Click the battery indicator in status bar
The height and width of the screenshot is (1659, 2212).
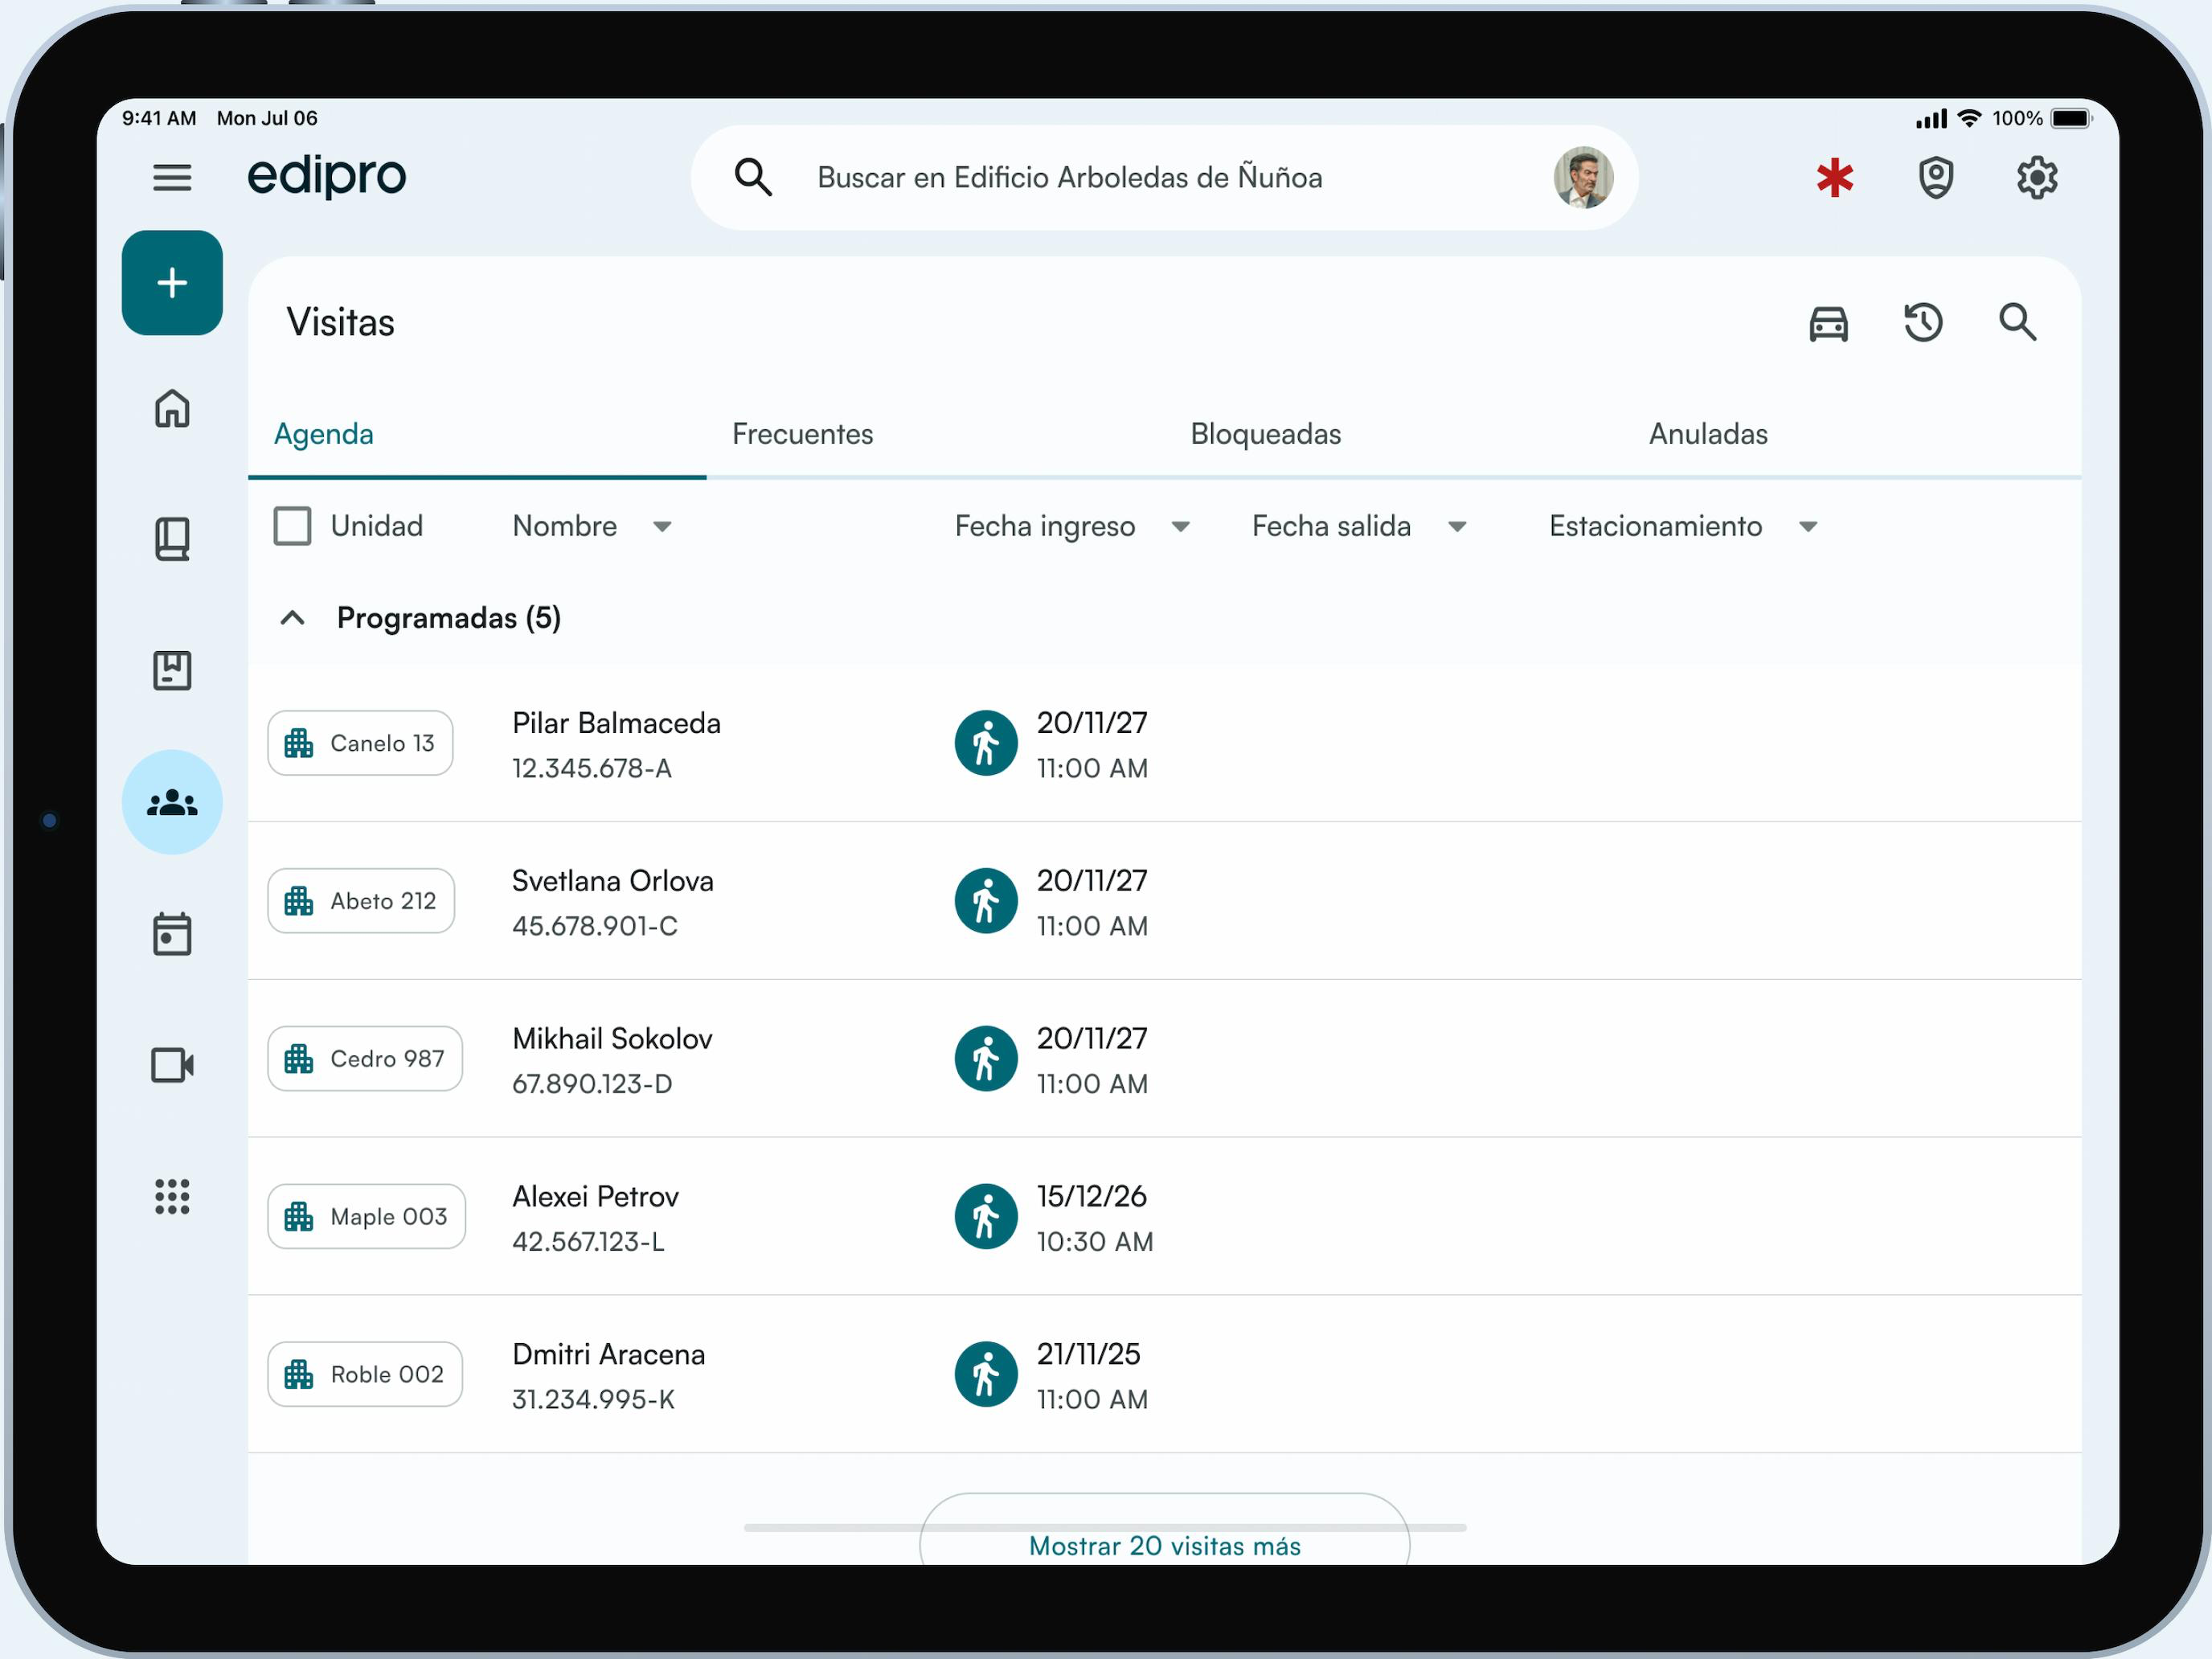tap(2071, 118)
